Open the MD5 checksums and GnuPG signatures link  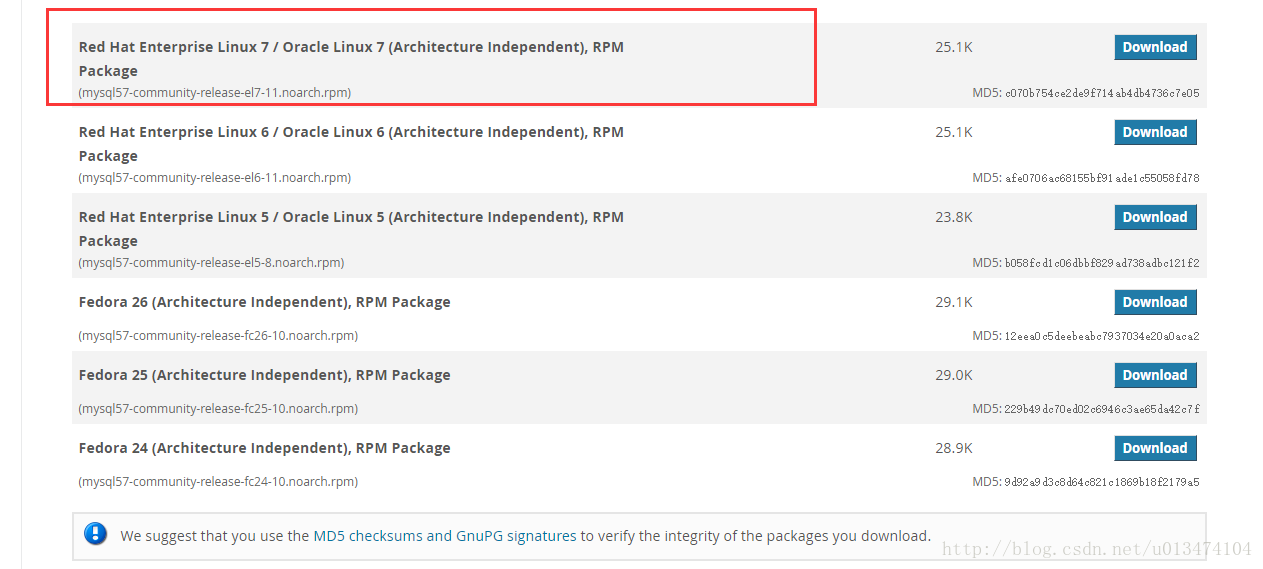click(x=445, y=536)
